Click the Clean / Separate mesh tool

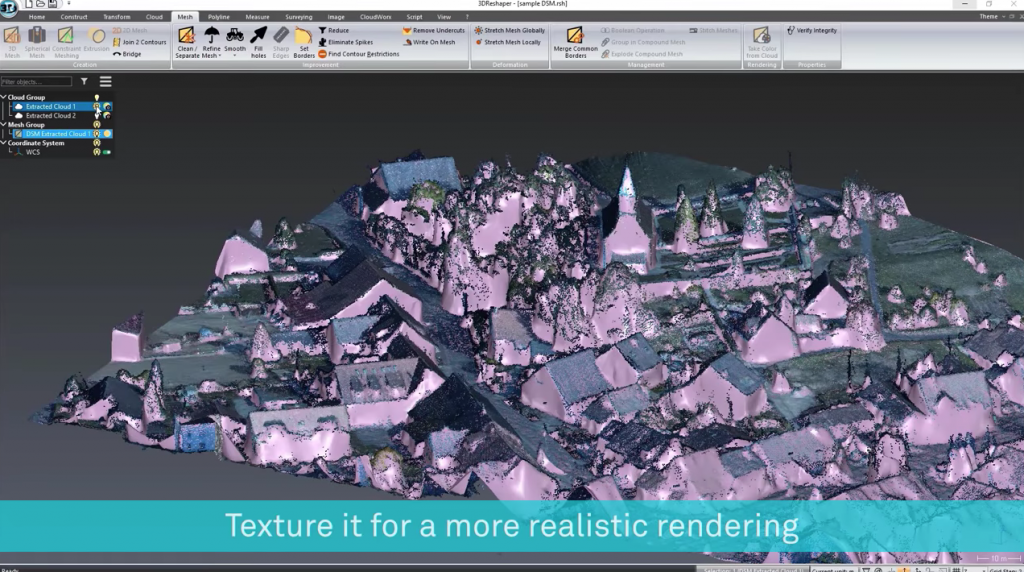pyautogui.click(x=186, y=42)
